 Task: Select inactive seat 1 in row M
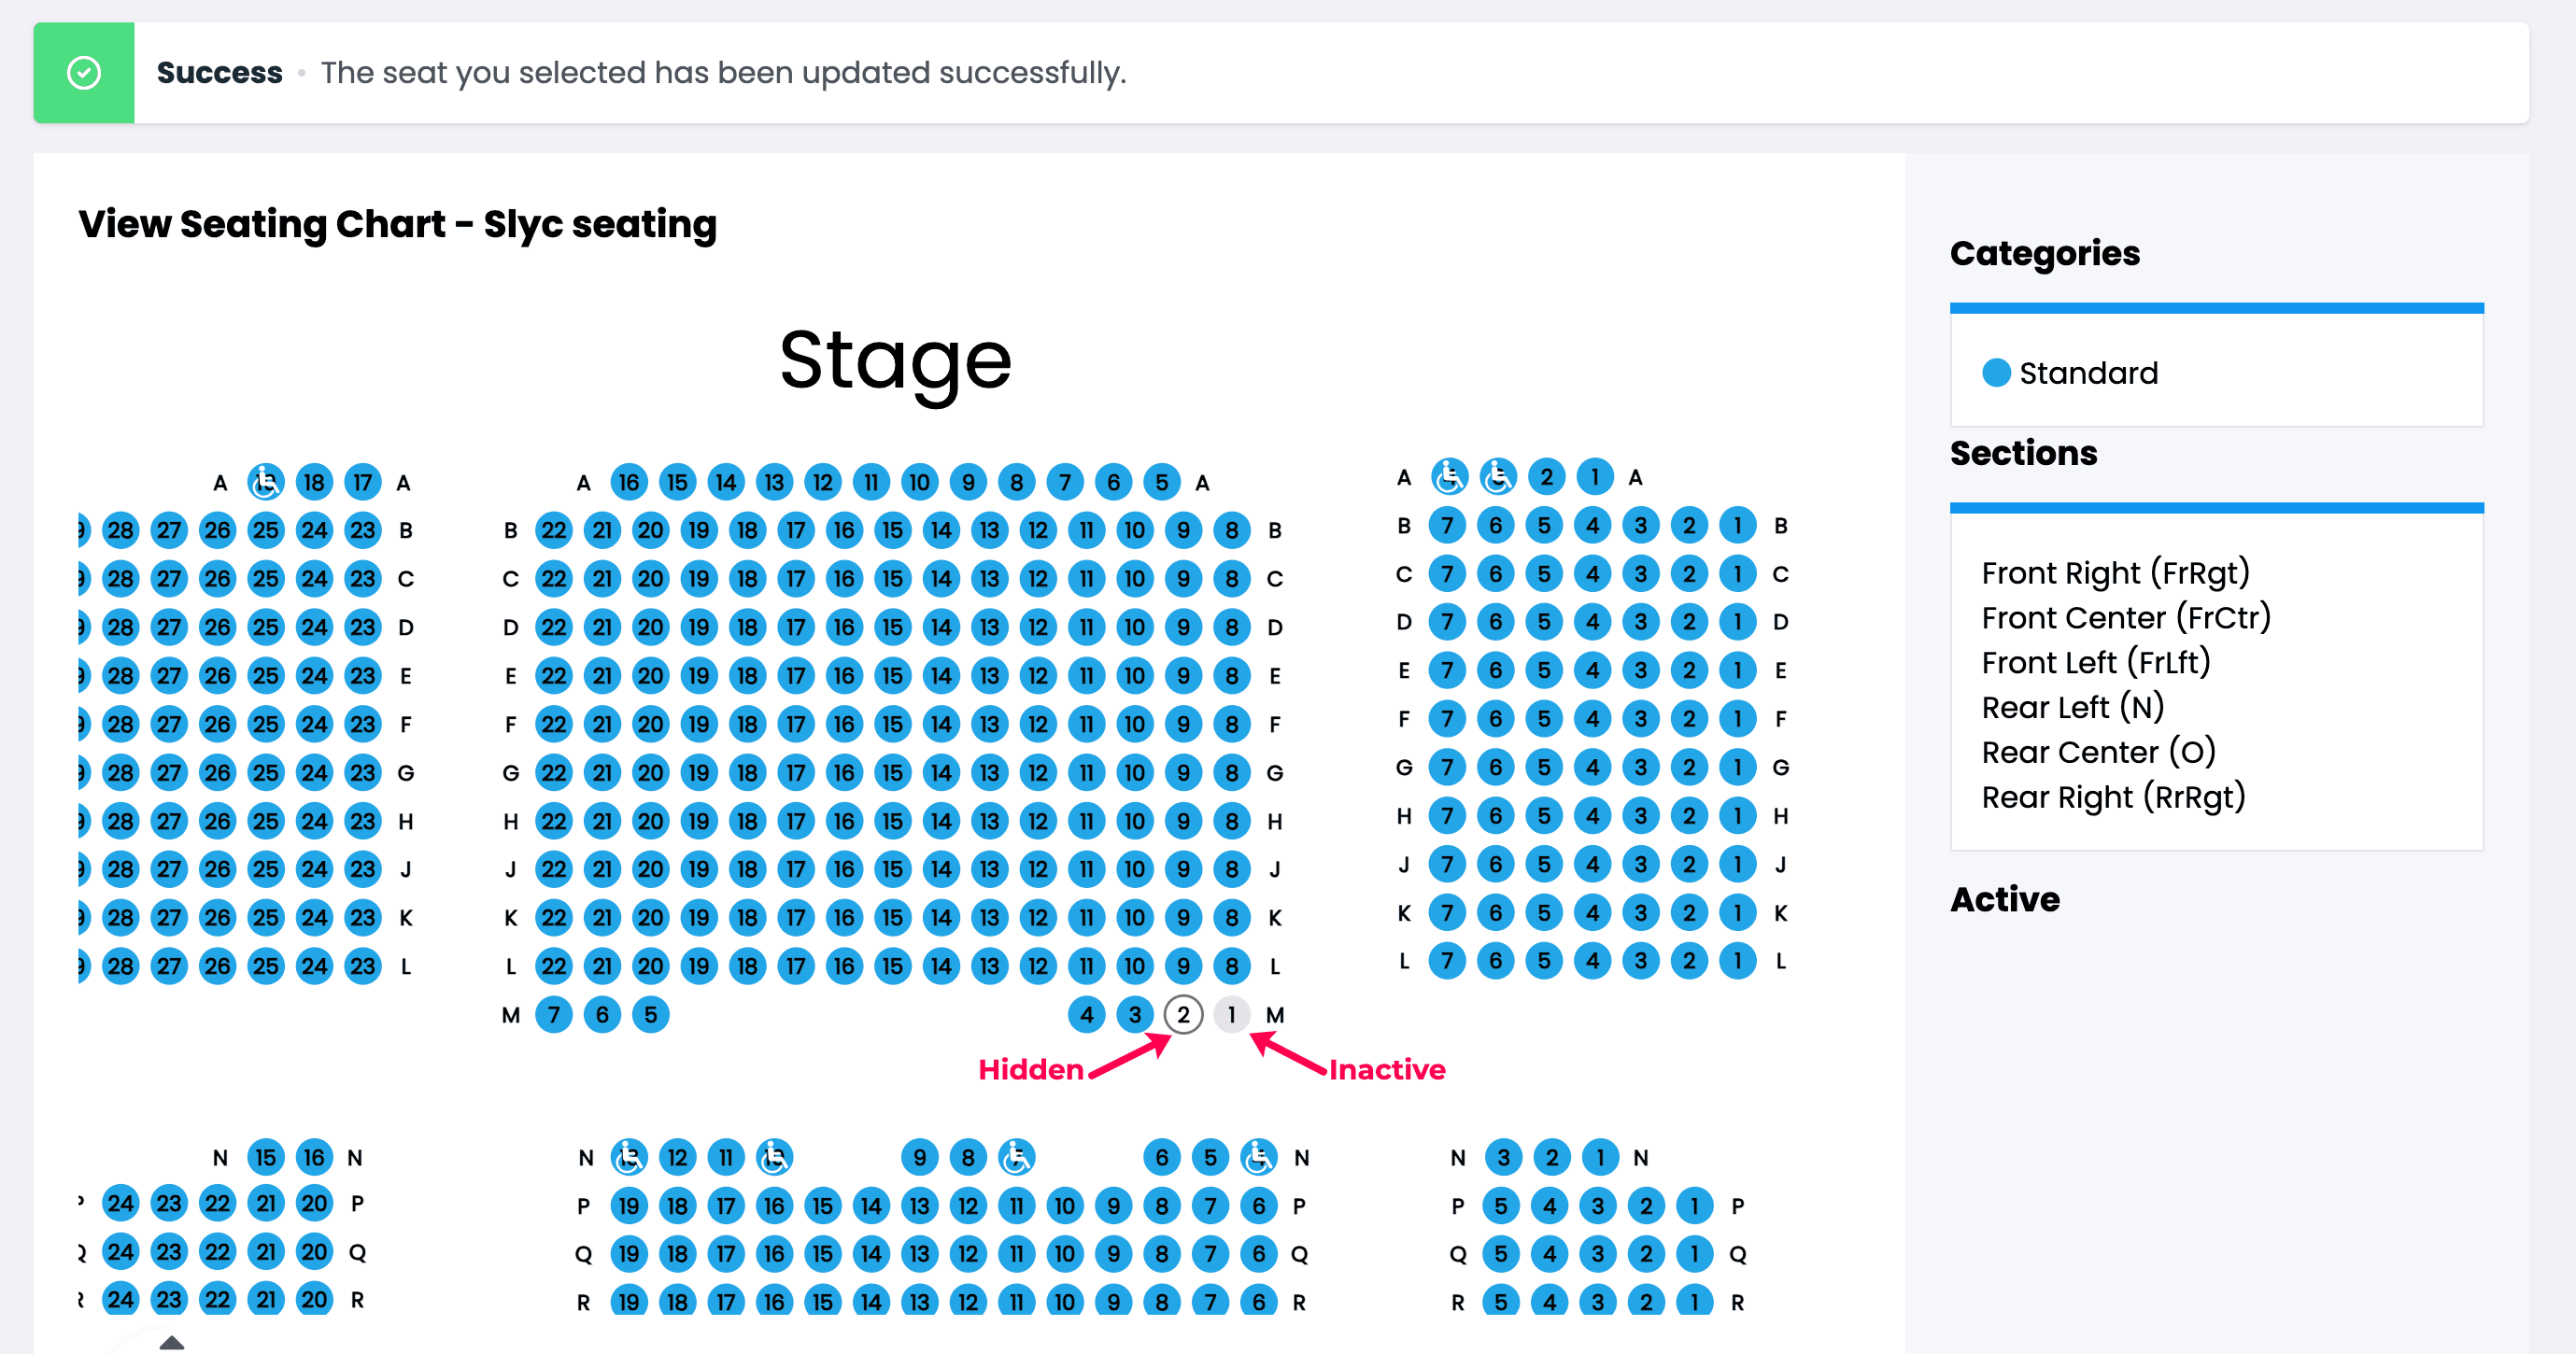click(x=1231, y=1015)
